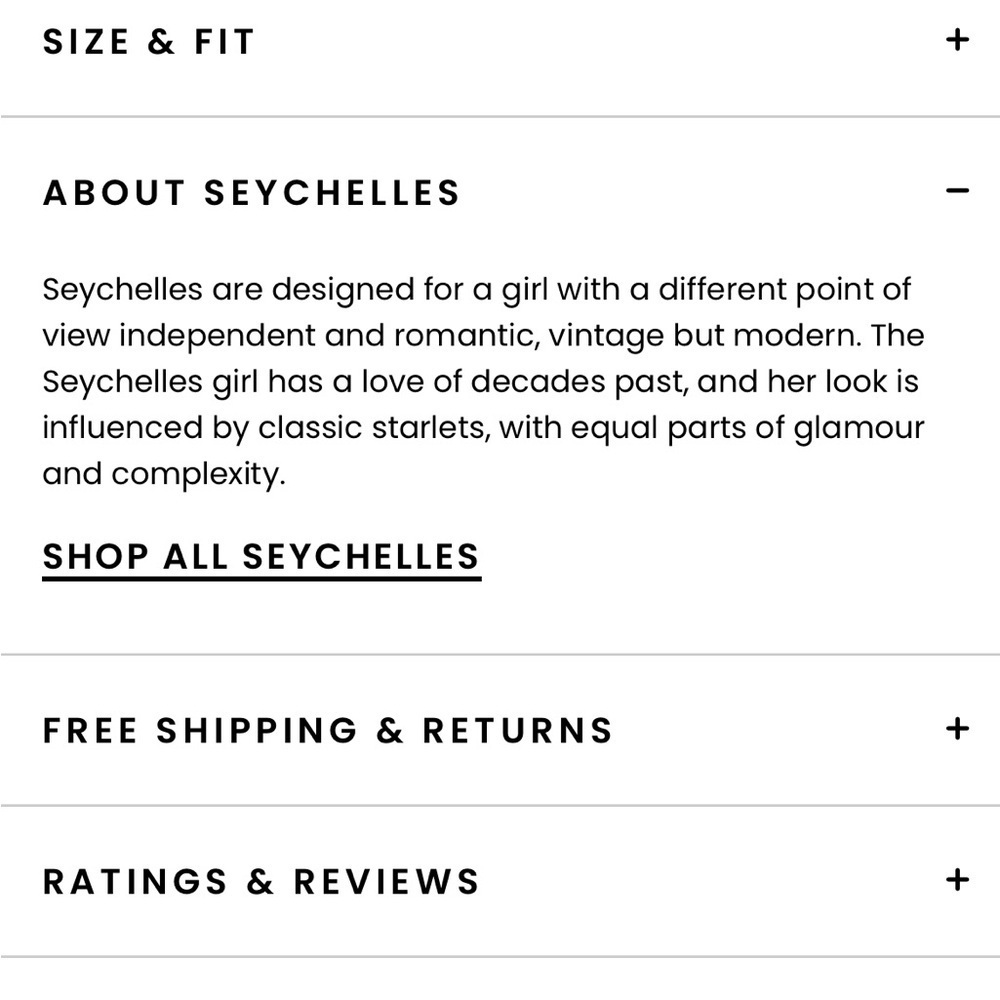1000x1000 pixels.
Task: Click plus icon beside Ratings & Reviews
Action: (957, 880)
